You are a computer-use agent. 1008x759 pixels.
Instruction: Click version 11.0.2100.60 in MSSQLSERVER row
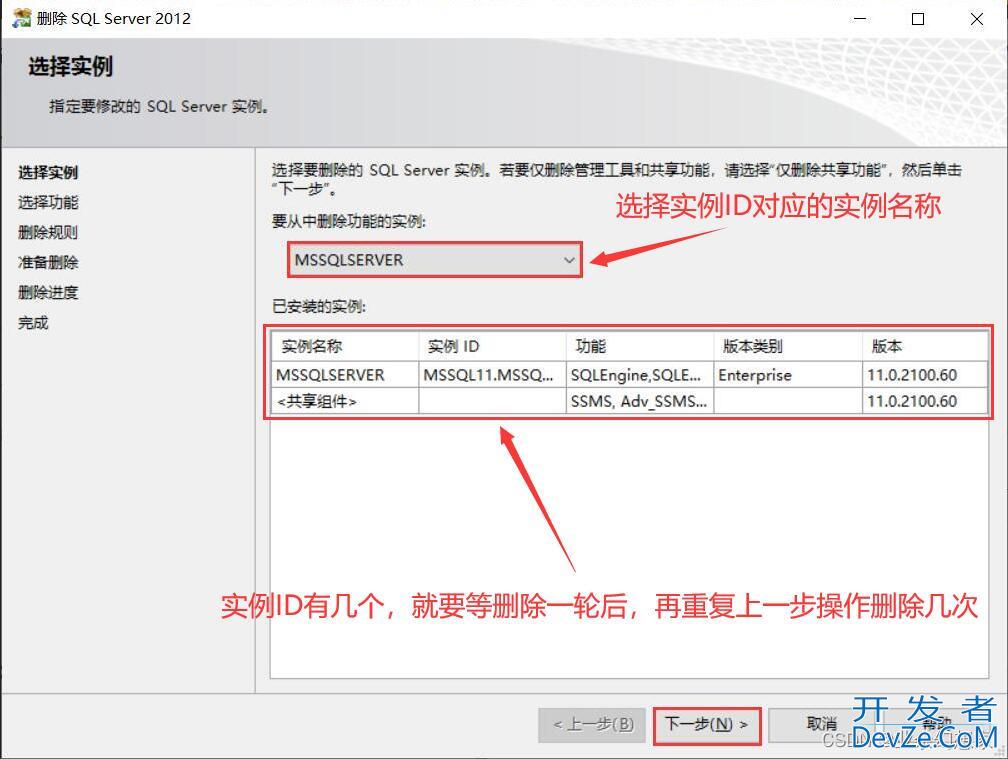click(924, 375)
